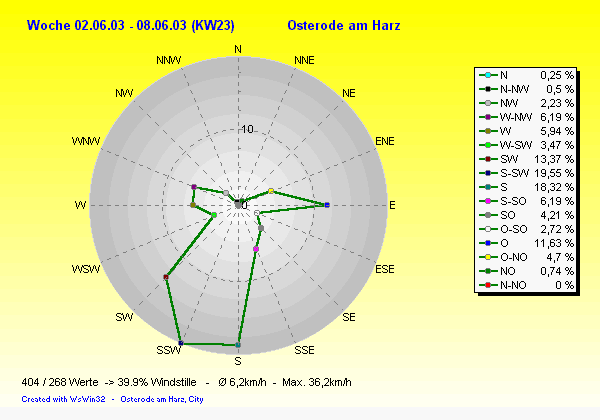Click the blue data point at SSW
This screenshot has width=600, height=420.
point(180,344)
